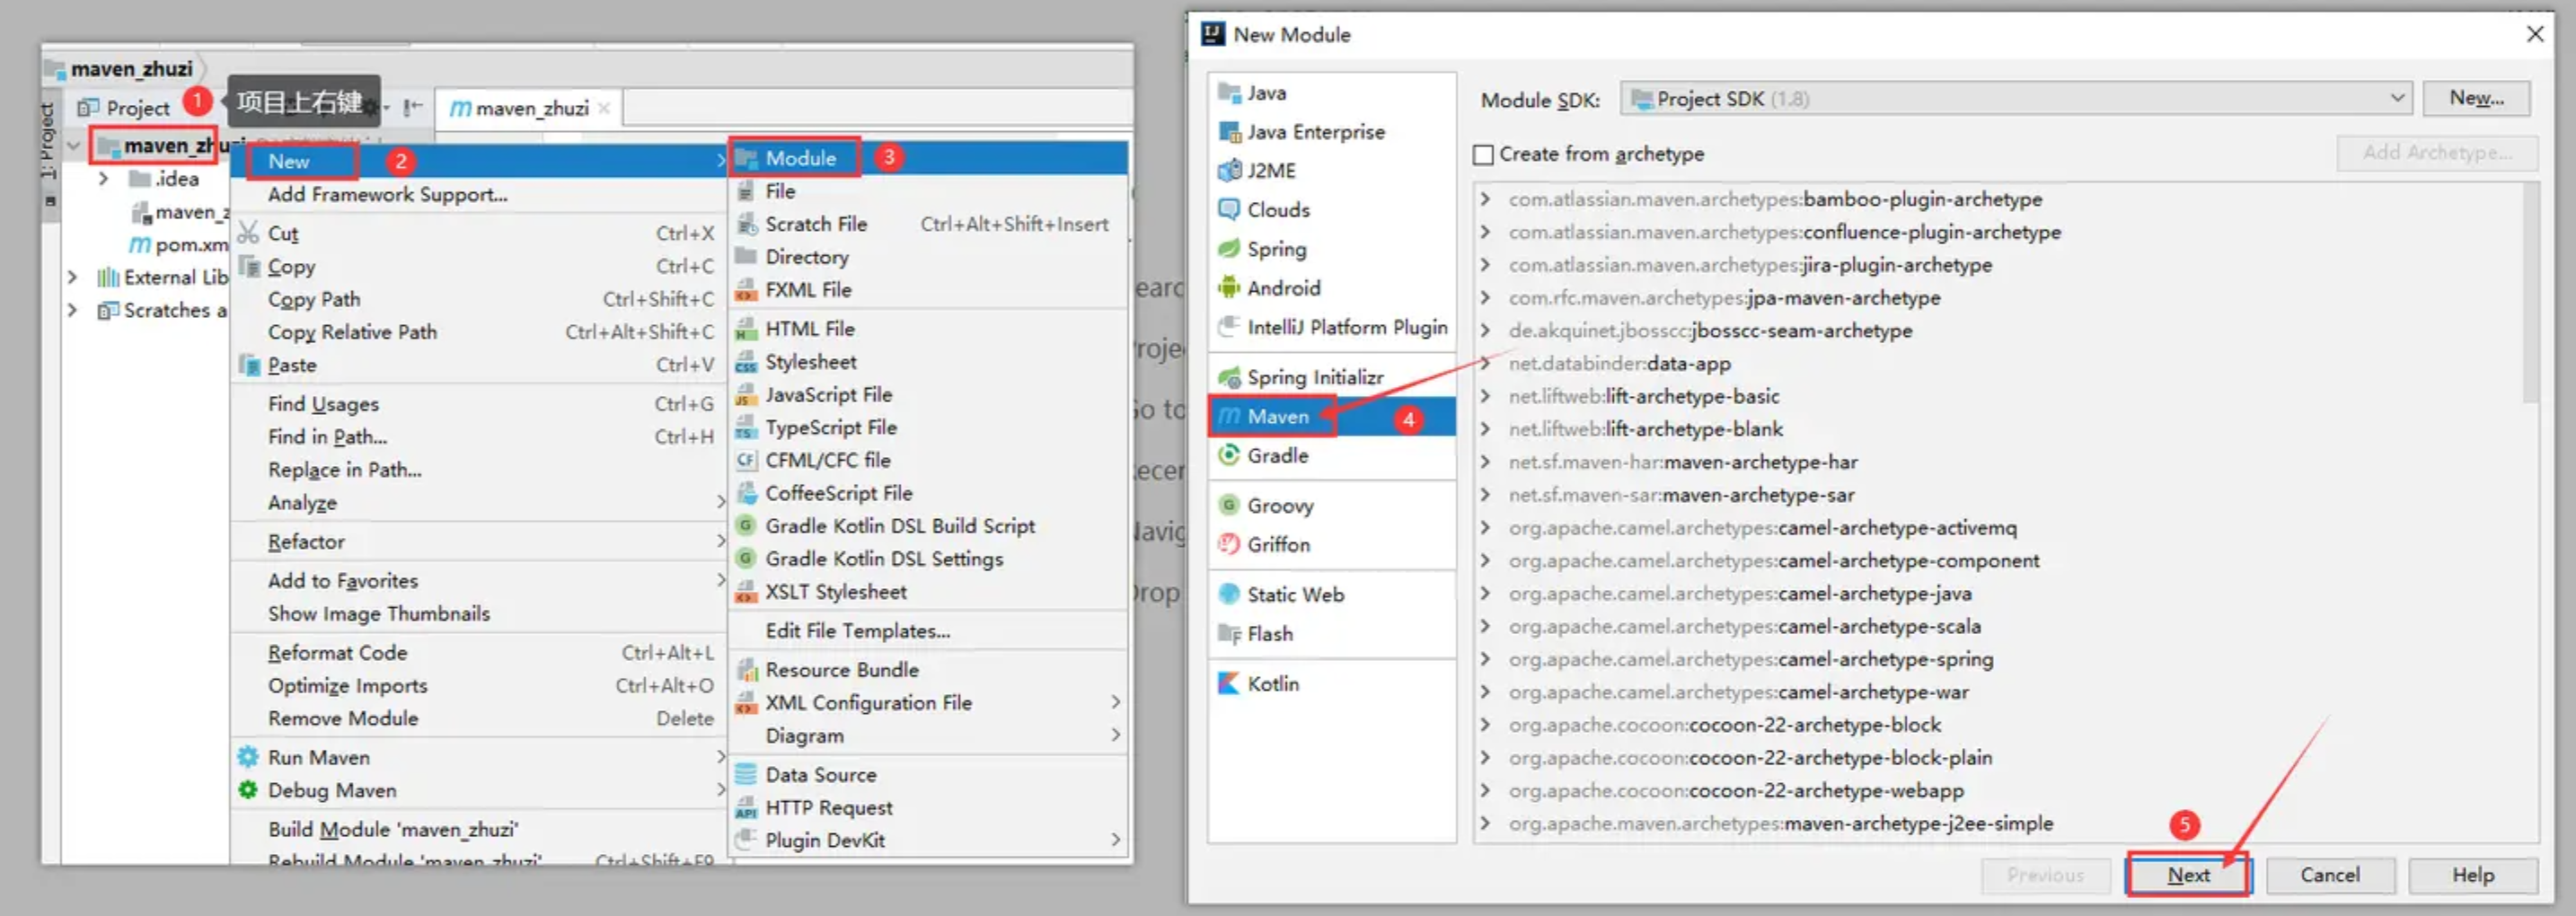Close the maven_zhuzi editor tab

pos(604,108)
